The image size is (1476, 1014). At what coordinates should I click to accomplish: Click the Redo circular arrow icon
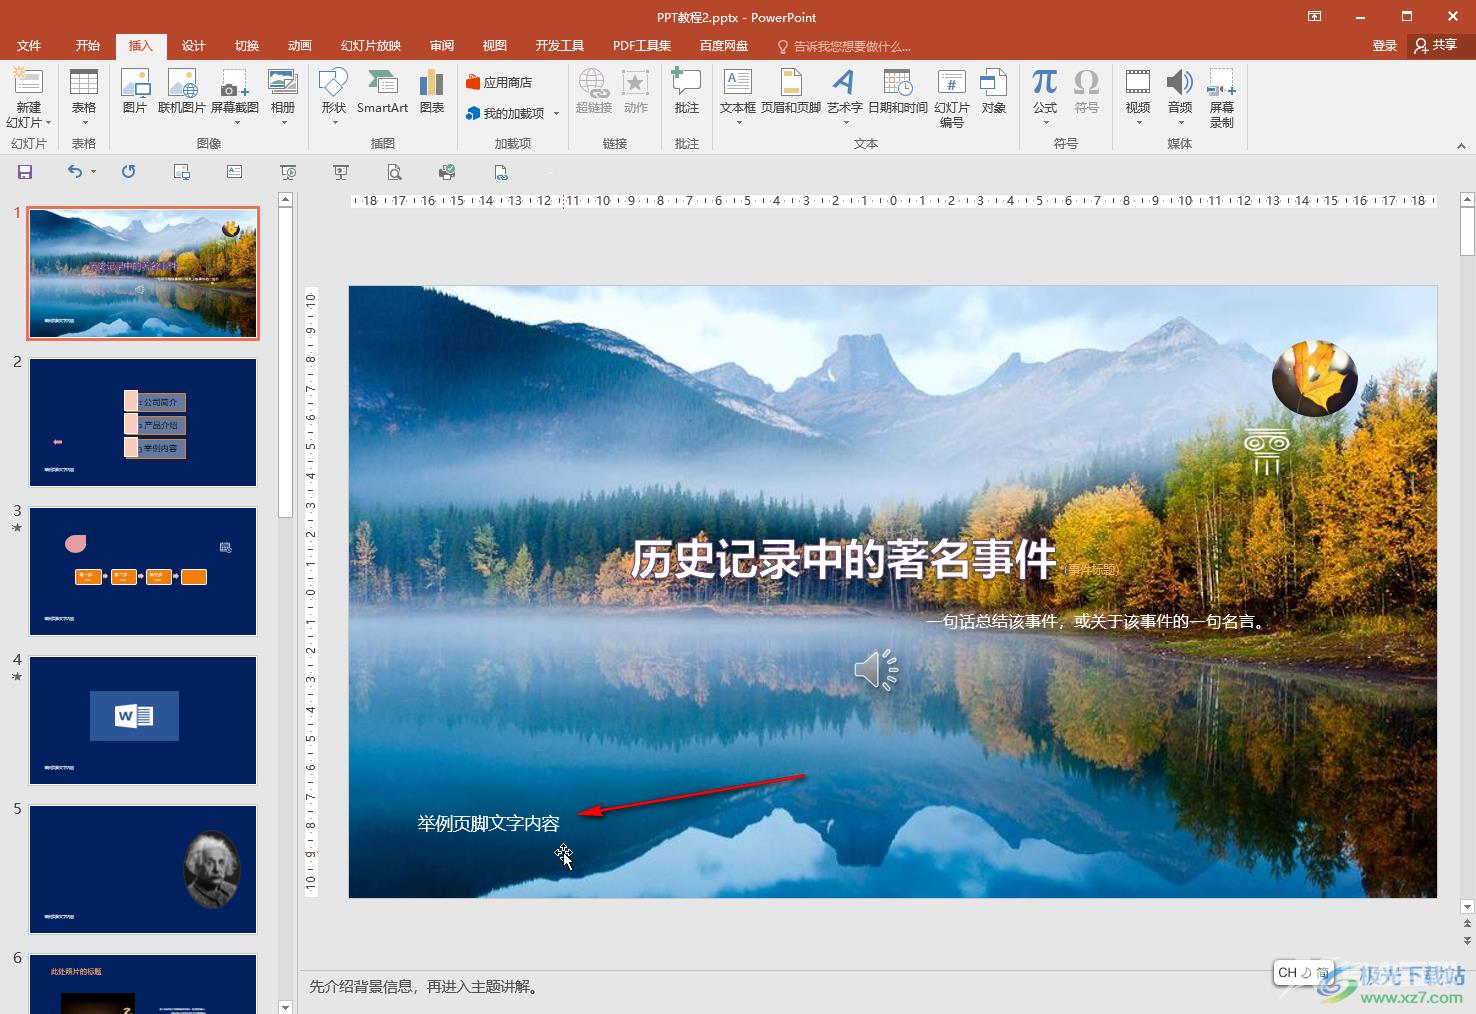[x=128, y=172]
